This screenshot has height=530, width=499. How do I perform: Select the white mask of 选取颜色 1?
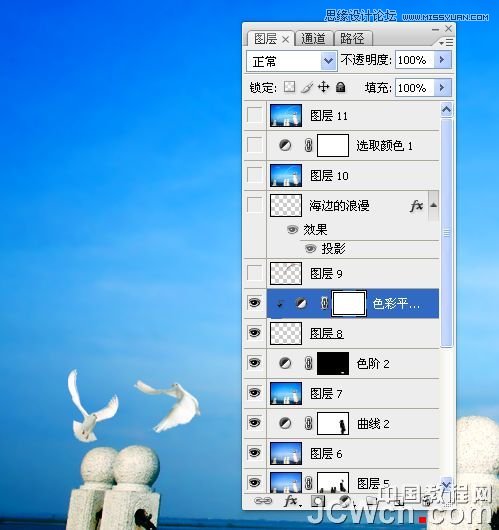333,145
